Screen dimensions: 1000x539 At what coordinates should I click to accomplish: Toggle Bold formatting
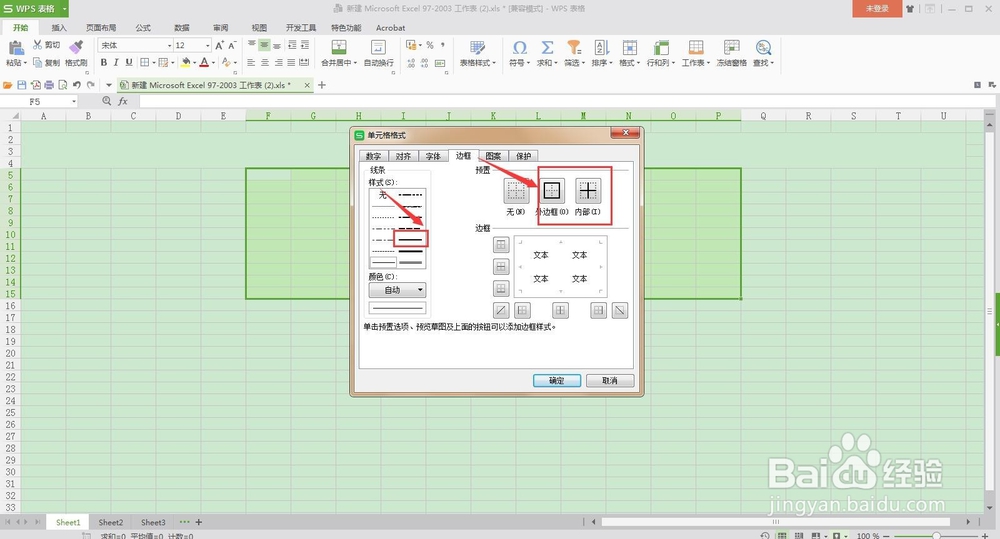point(103,63)
